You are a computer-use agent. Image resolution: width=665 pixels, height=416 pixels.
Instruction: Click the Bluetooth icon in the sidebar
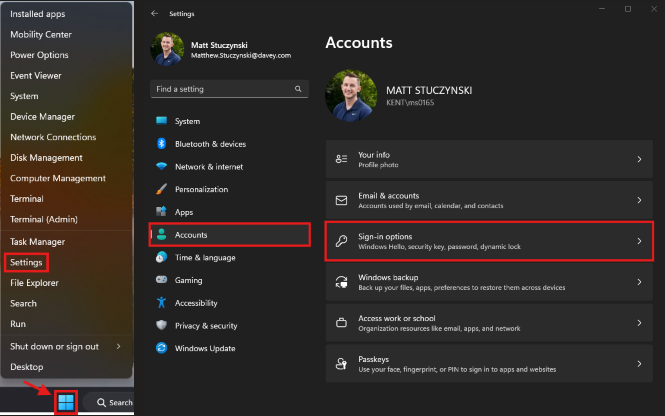(x=162, y=144)
